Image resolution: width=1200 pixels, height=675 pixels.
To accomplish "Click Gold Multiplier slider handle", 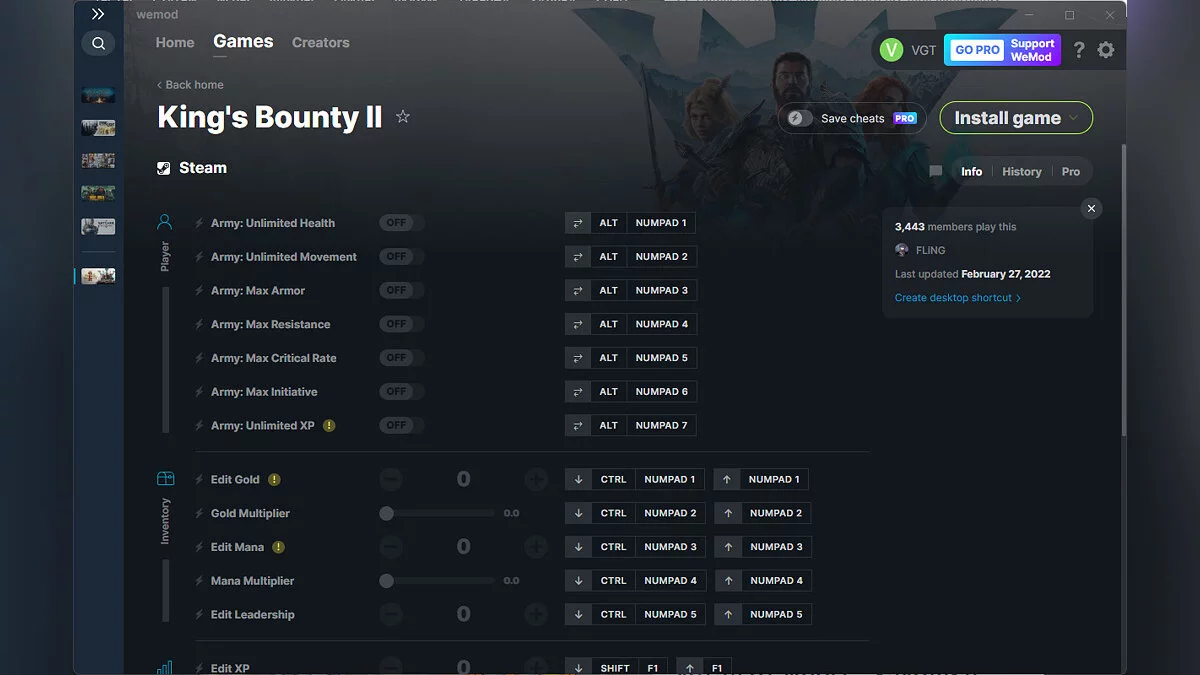I will coord(387,513).
